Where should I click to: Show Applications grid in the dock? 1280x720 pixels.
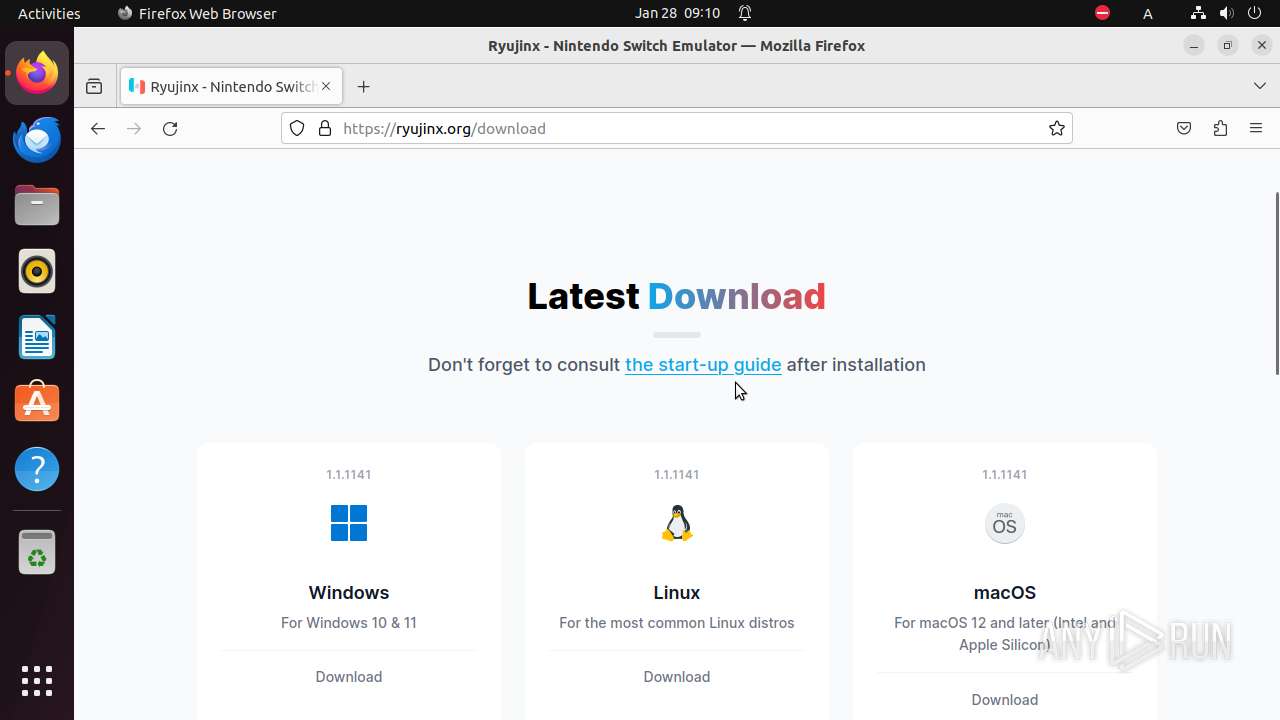(37, 681)
